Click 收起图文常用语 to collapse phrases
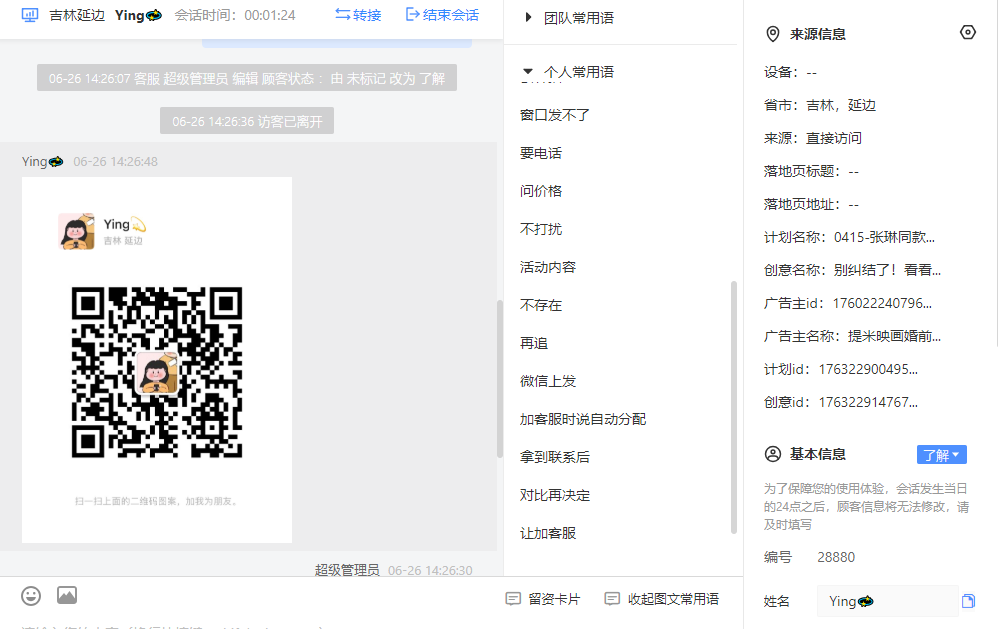Image resolution: width=998 pixels, height=629 pixels. point(662,599)
